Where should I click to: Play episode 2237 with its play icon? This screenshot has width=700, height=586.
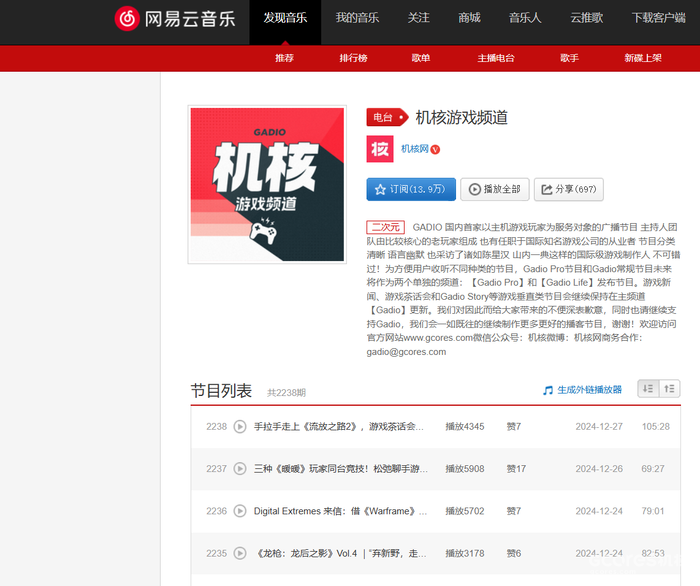tap(240, 469)
